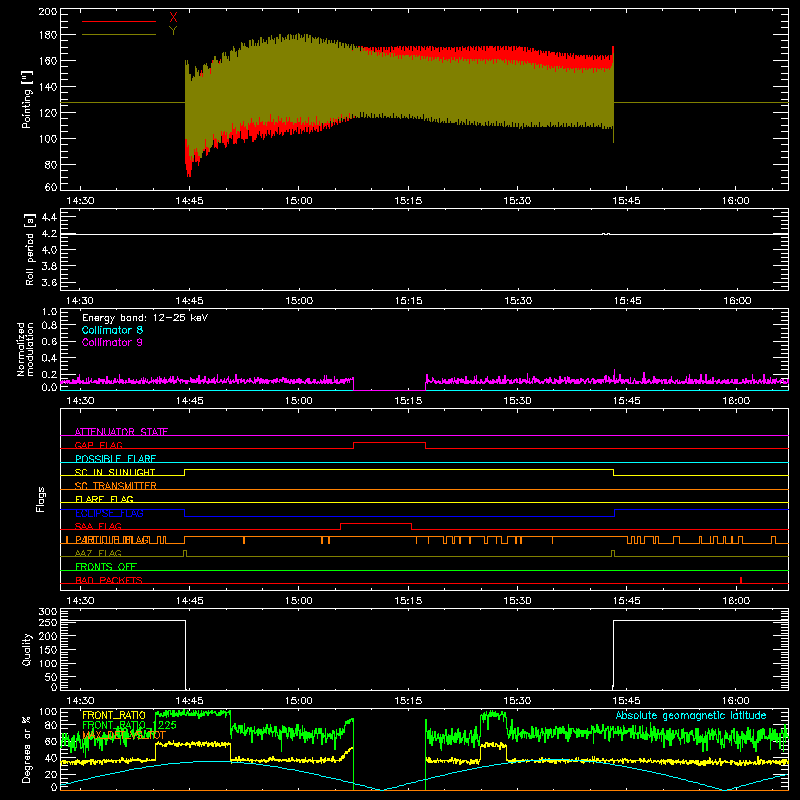Viewport: 800px width, 800px height.
Task: Click the raised SAA_FLAG segment
Action: coord(376,523)
